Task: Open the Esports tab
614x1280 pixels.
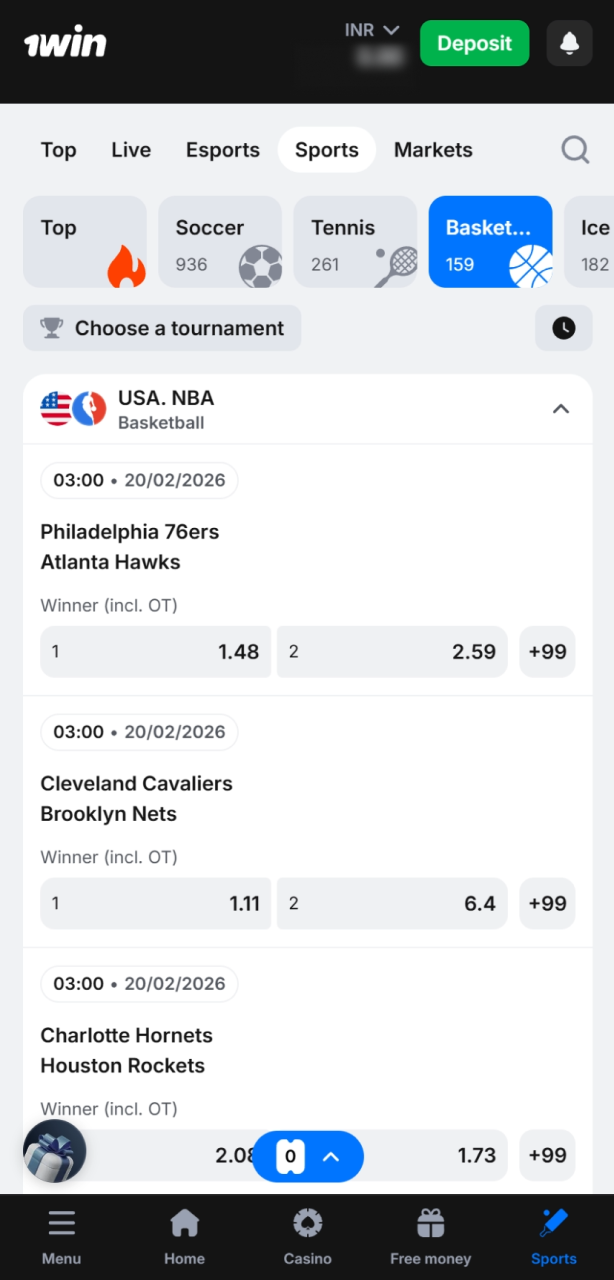Action: click(x=222, y=149)
